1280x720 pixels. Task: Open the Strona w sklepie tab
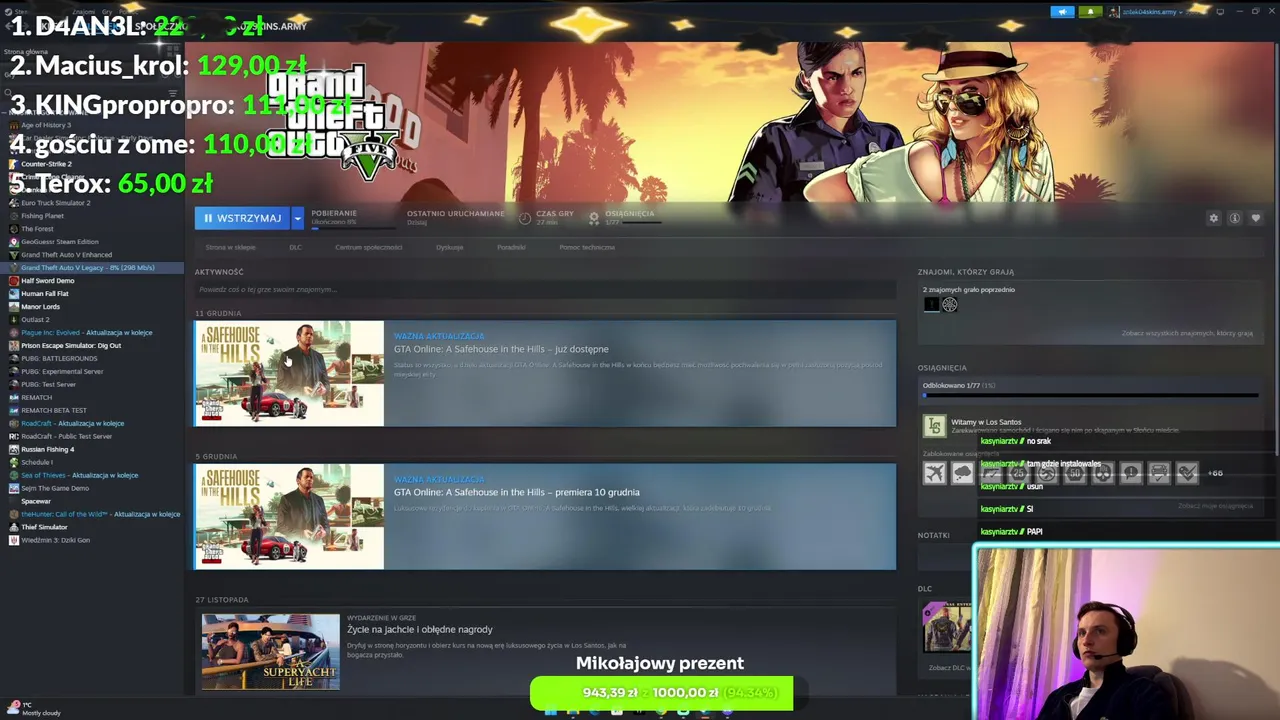click(x=231, y=247)
